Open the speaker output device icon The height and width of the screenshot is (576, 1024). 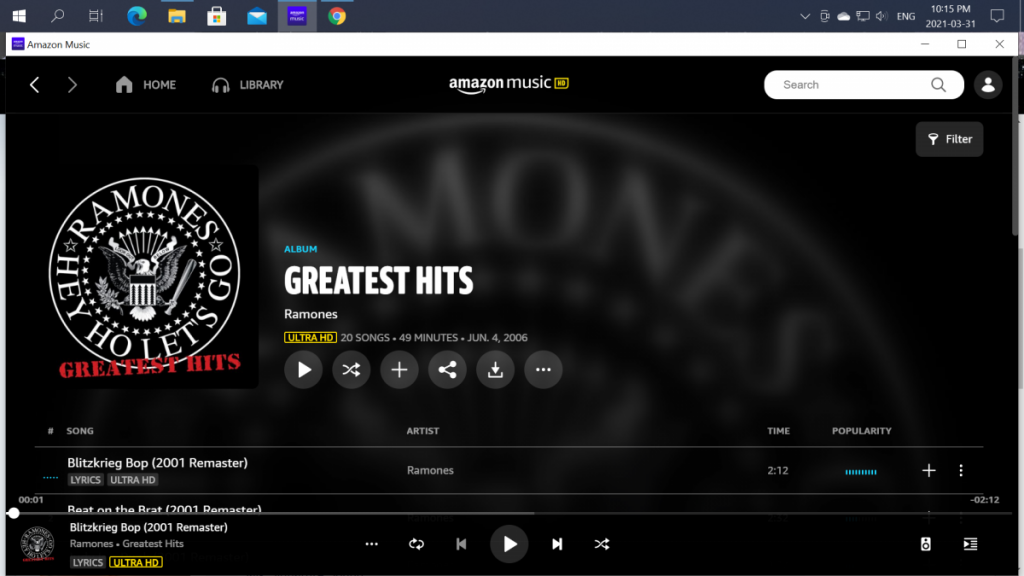925,544
